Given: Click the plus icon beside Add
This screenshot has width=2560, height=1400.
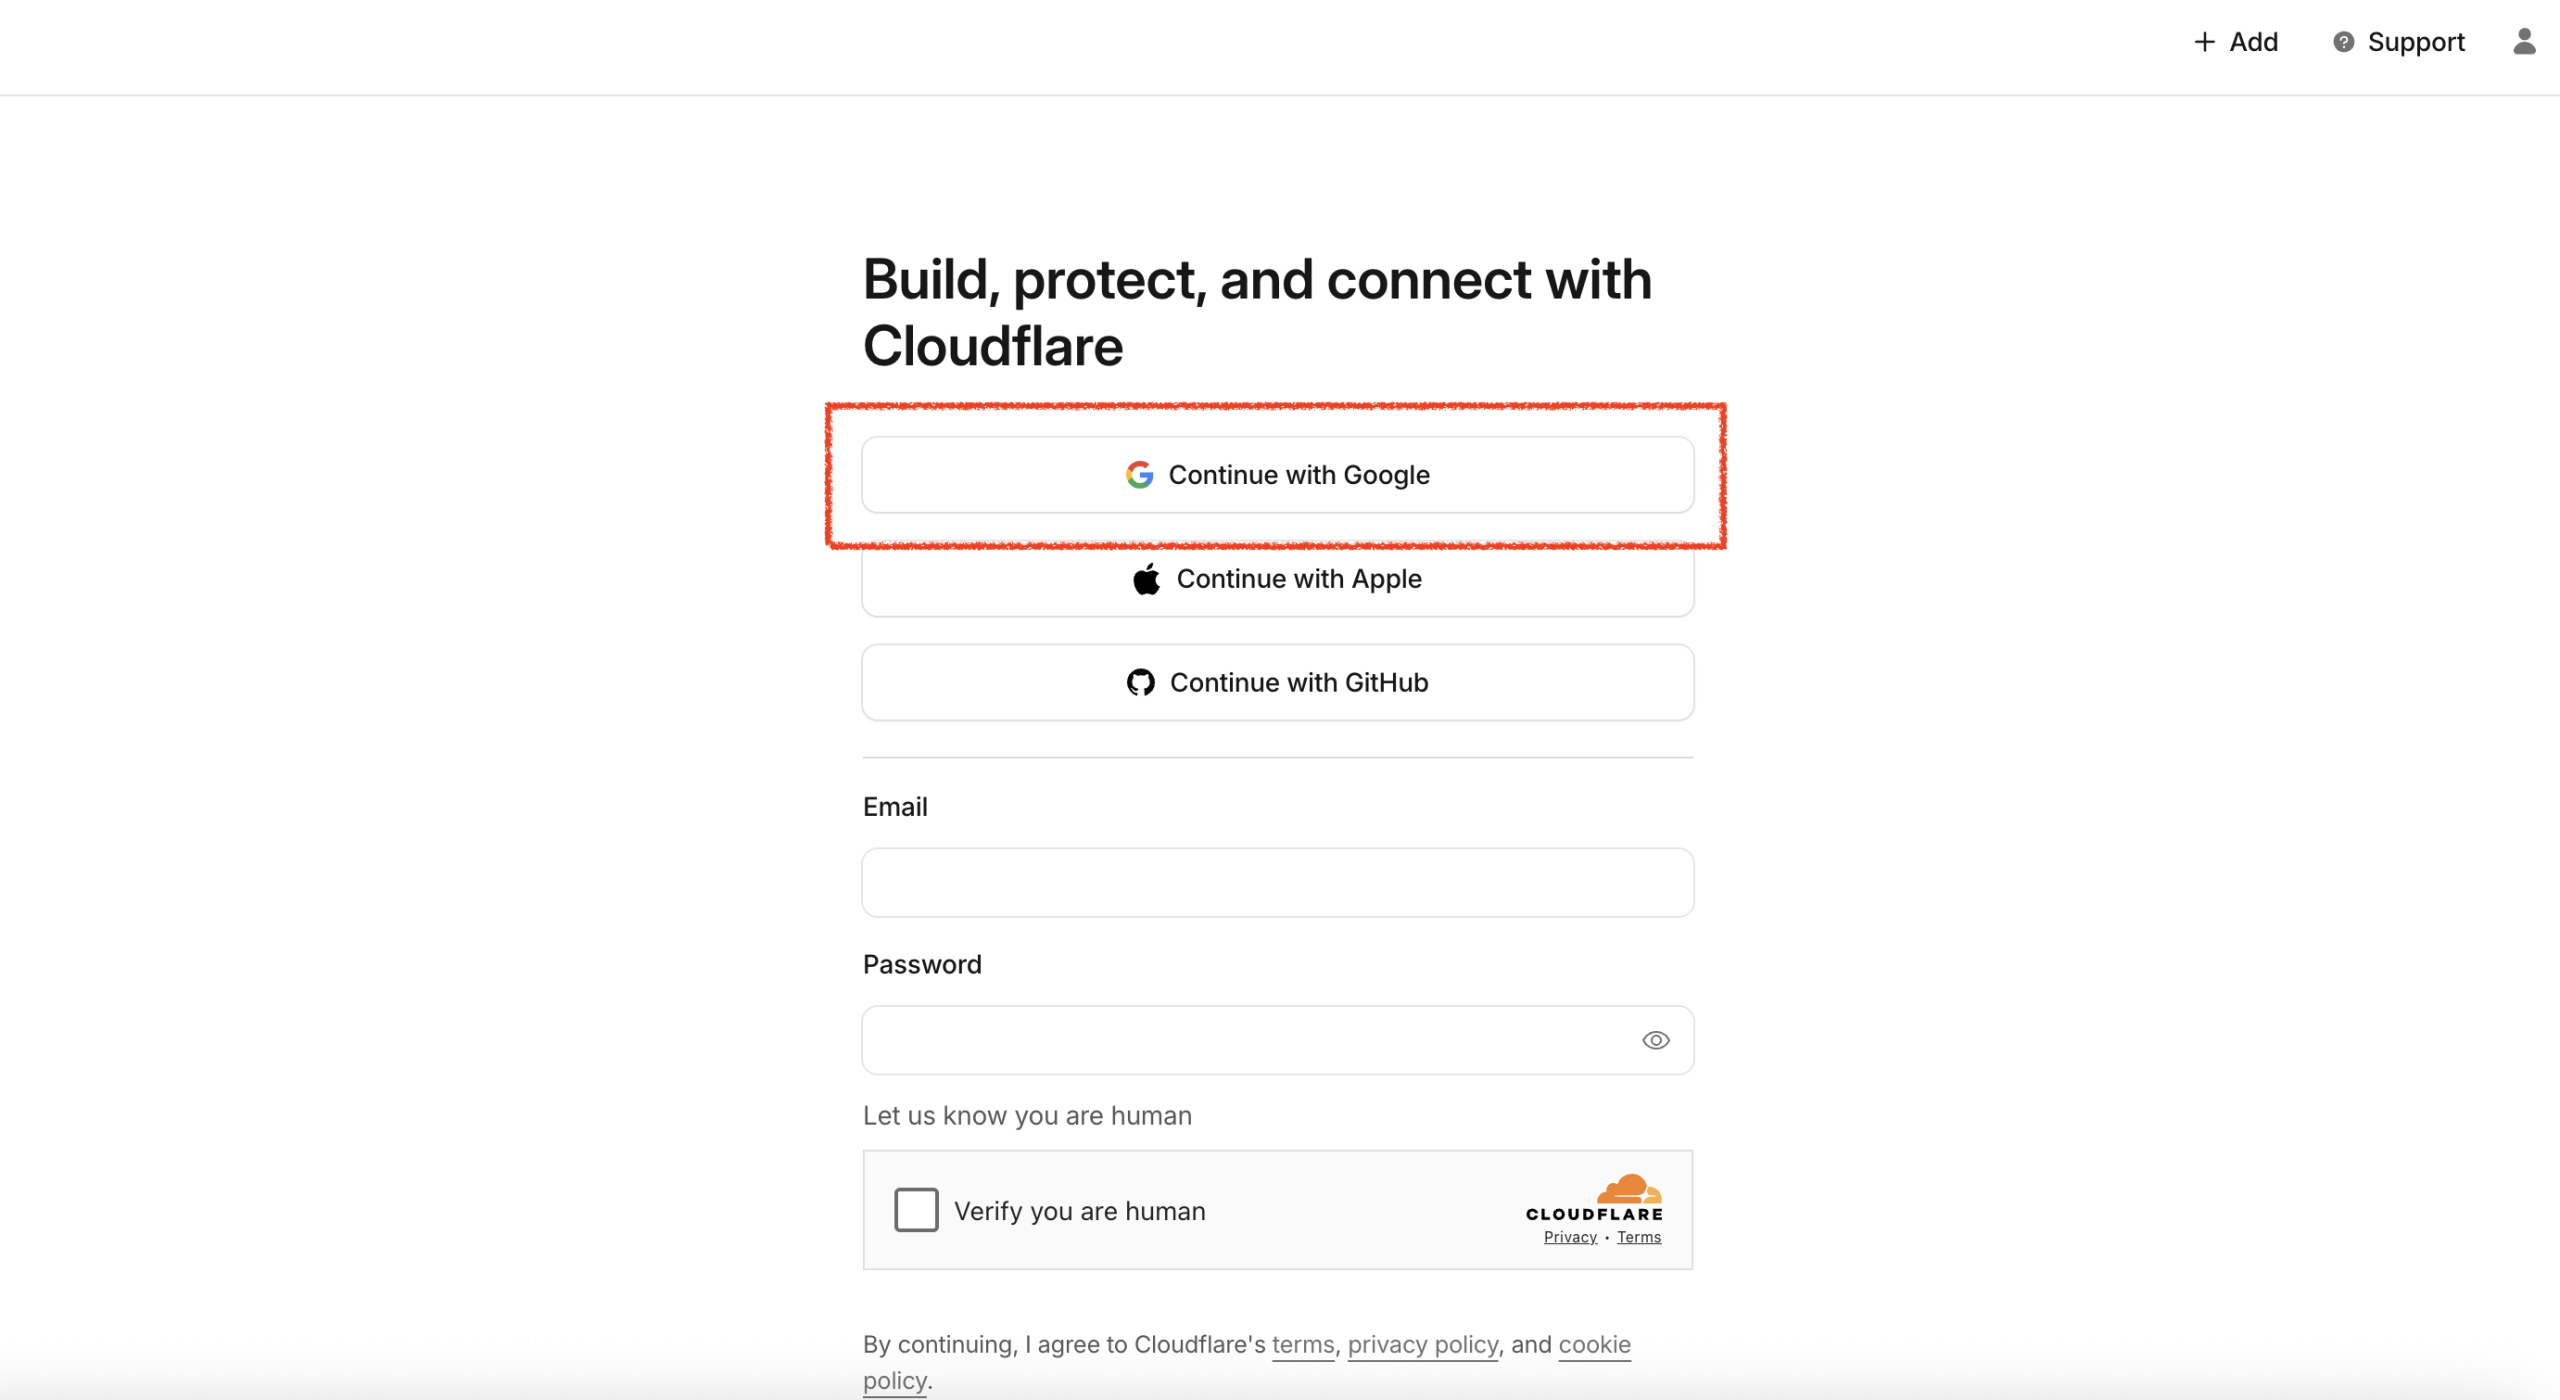Looking at the screenshot, I should (x=2204, y=42).
